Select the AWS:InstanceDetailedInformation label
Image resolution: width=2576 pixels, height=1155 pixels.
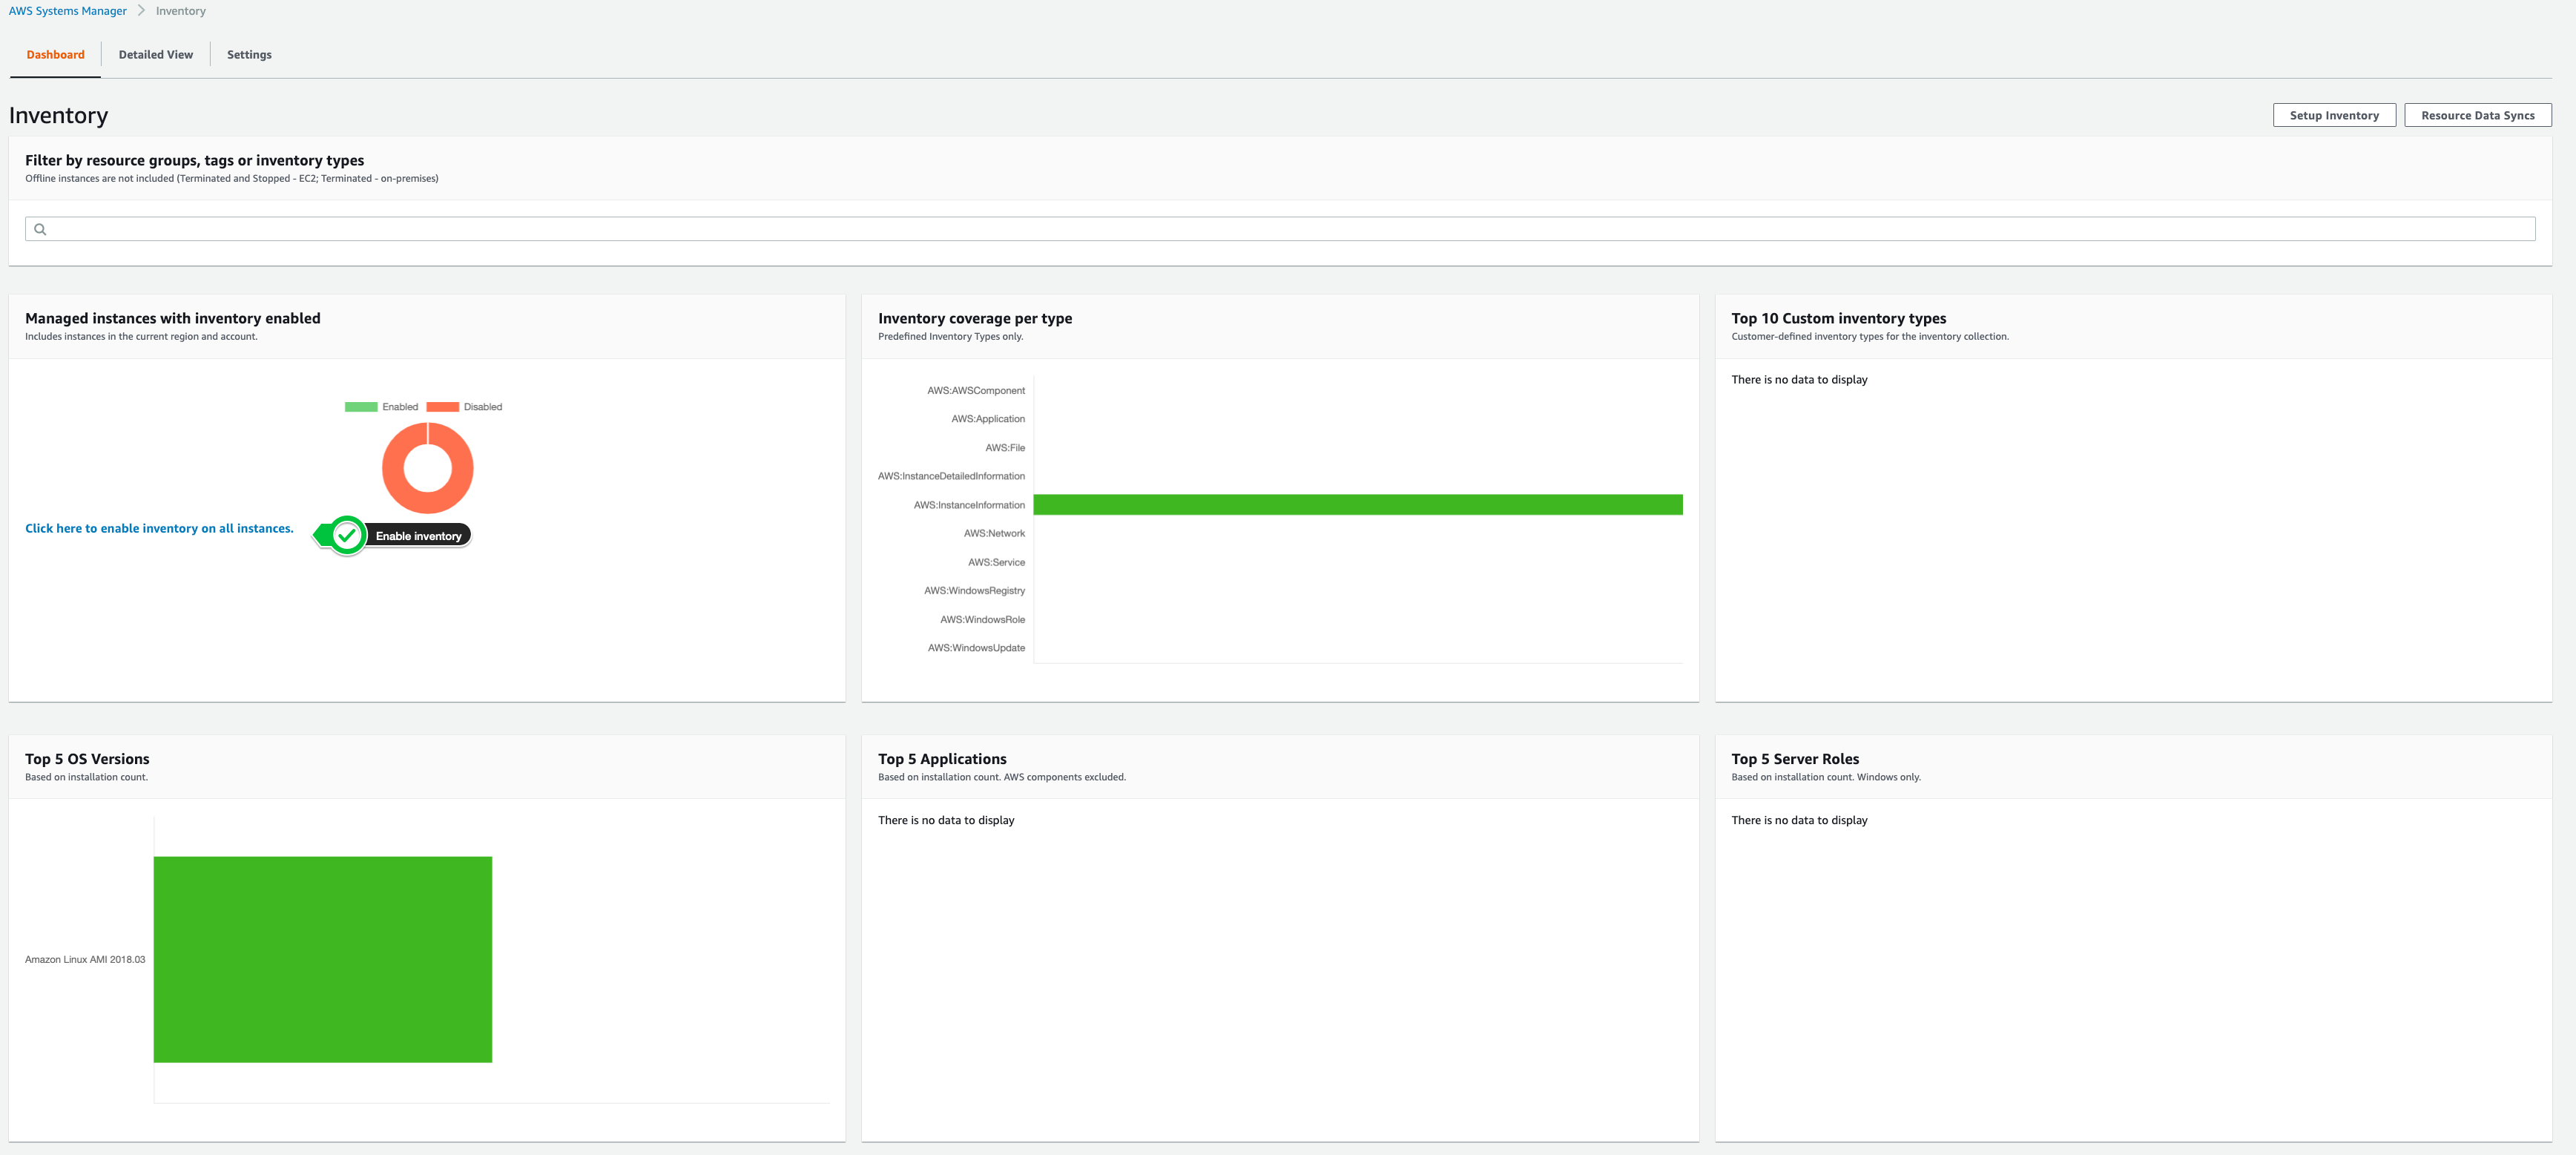tap(951, 476)
